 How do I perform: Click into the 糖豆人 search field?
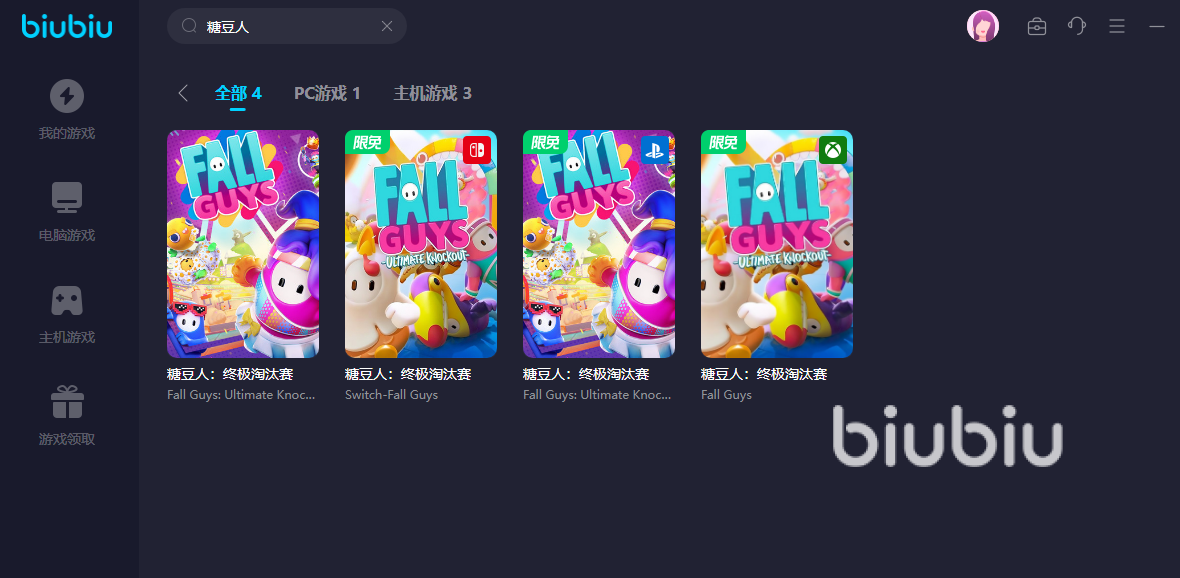tap(287, 26)
